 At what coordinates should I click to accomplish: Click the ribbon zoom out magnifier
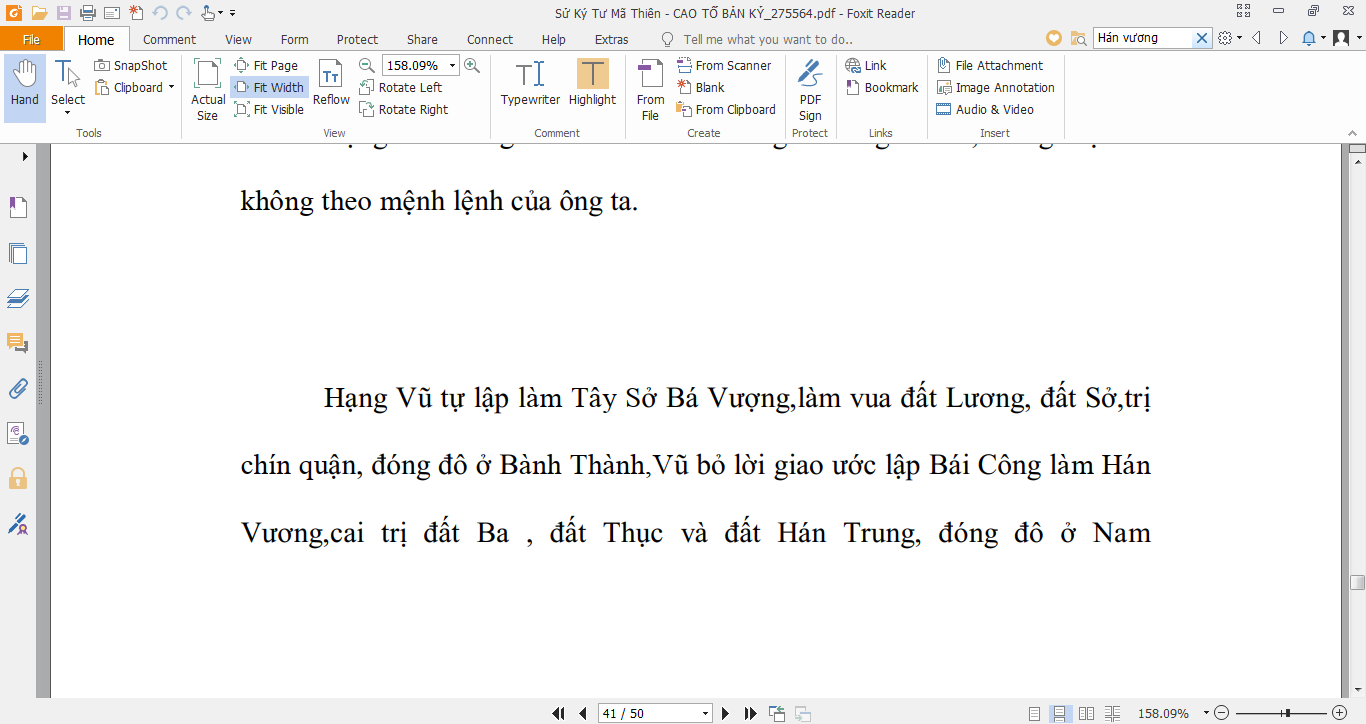tap(366, 65)
